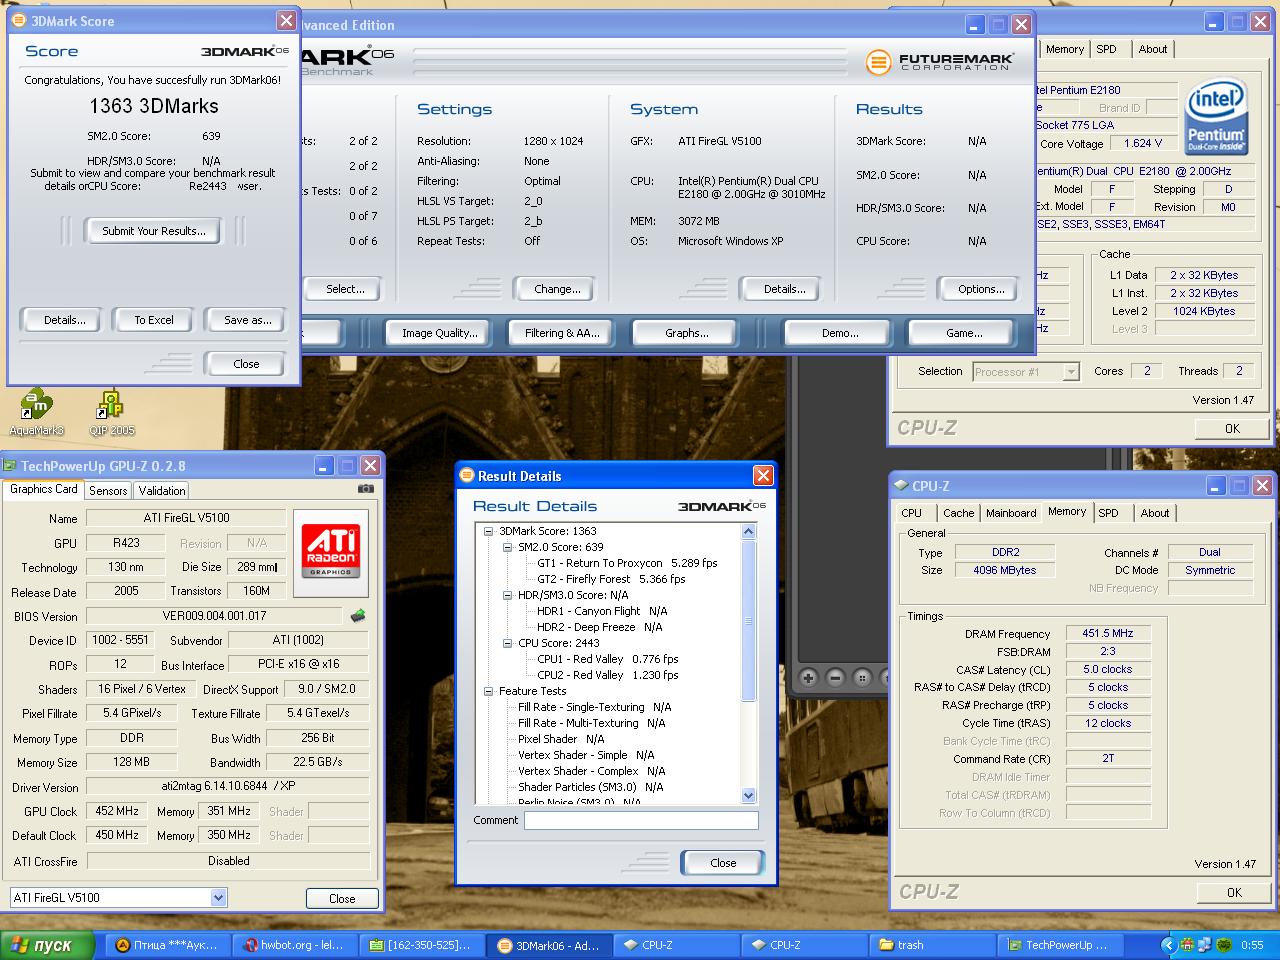The image size is (1280, 960).
Task: Select GT1 - Return To Proxycon row
Action: coord(626,563)
